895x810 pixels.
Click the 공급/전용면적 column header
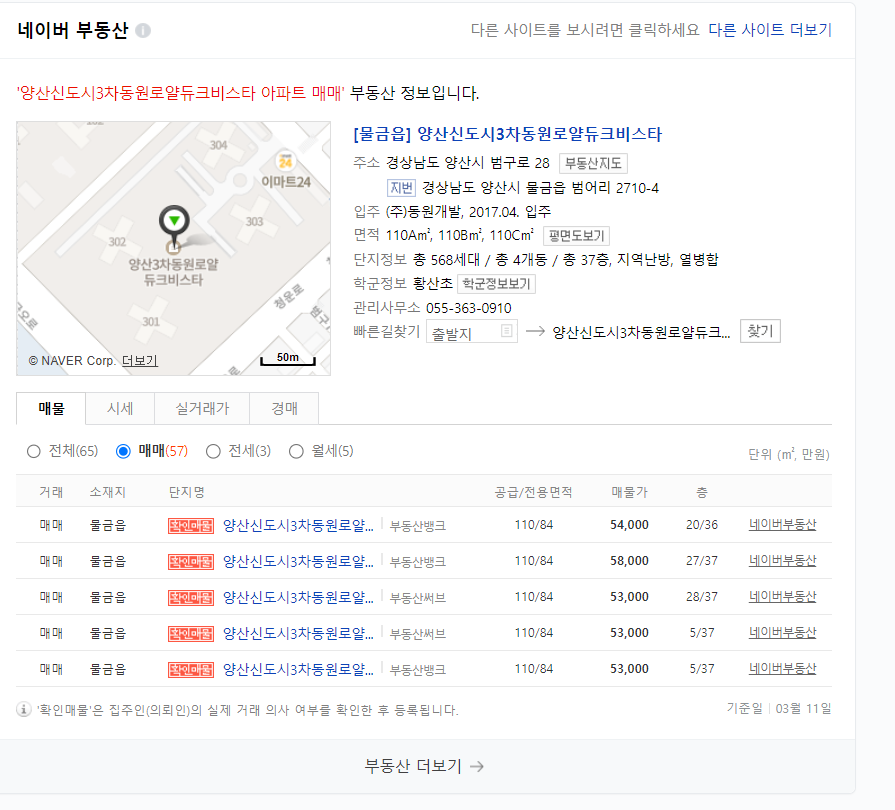point(533,492)
